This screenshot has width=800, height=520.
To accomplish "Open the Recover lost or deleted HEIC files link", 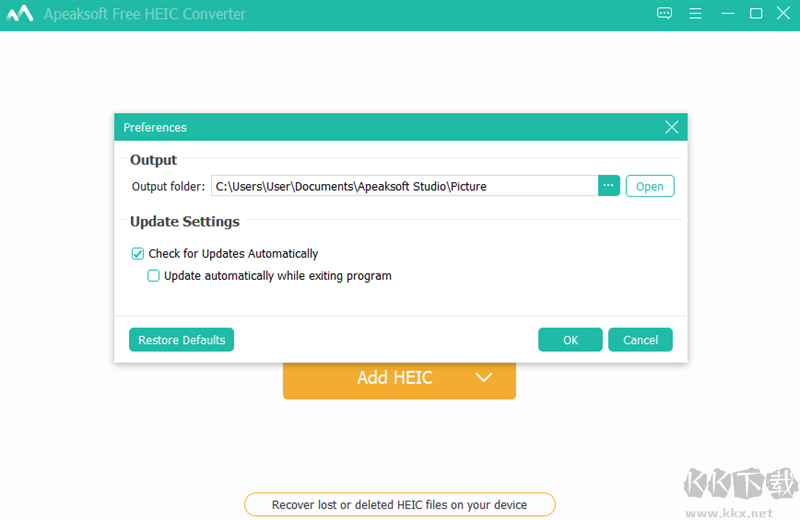I will (399, 505).
